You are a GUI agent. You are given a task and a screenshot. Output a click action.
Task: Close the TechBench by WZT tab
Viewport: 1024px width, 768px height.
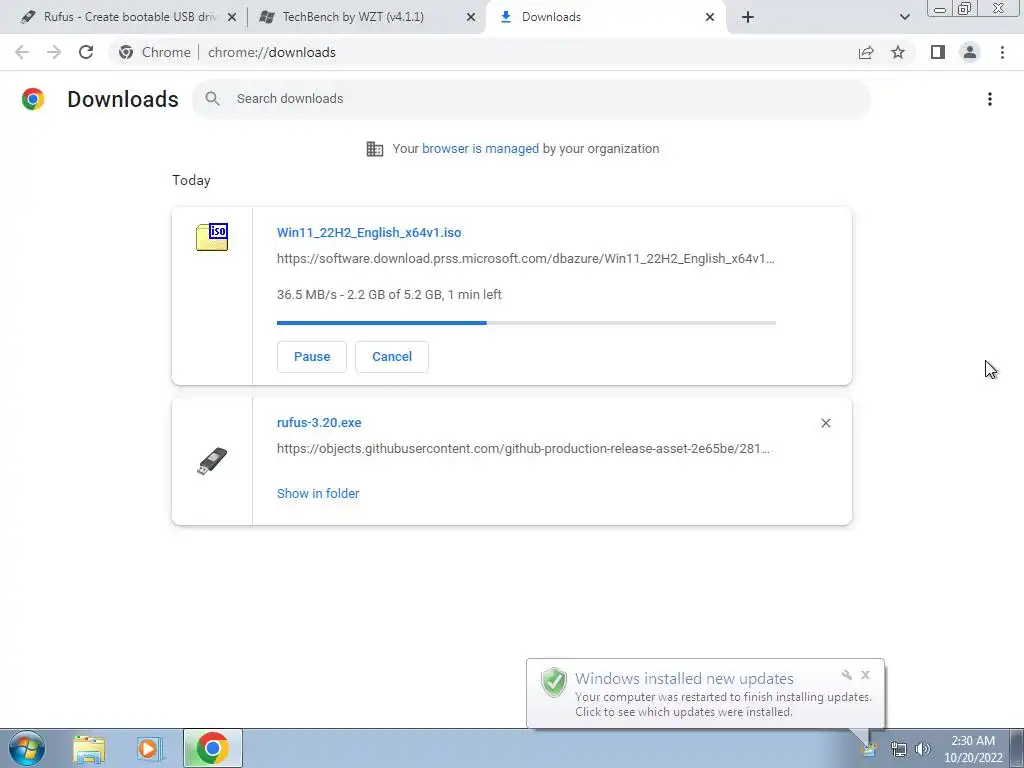point(471,18)
